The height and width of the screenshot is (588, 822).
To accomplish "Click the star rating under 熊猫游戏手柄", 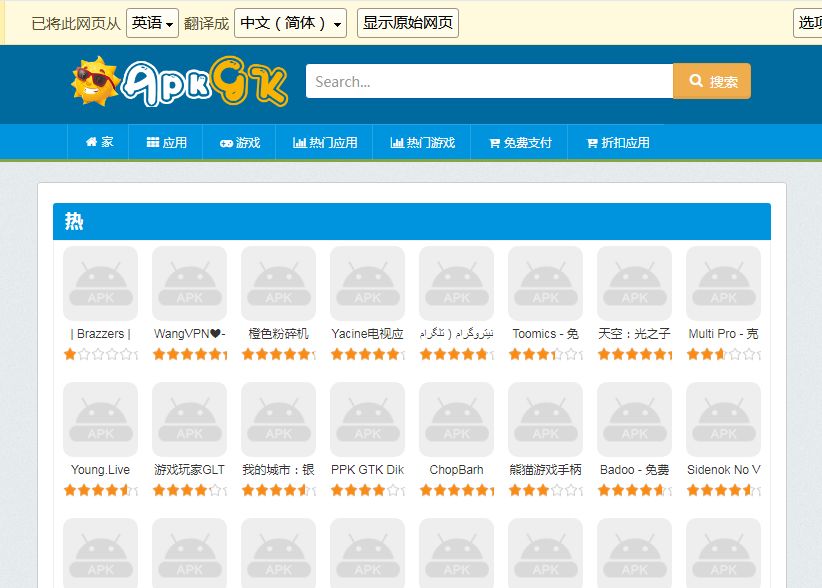I will 545,491.
